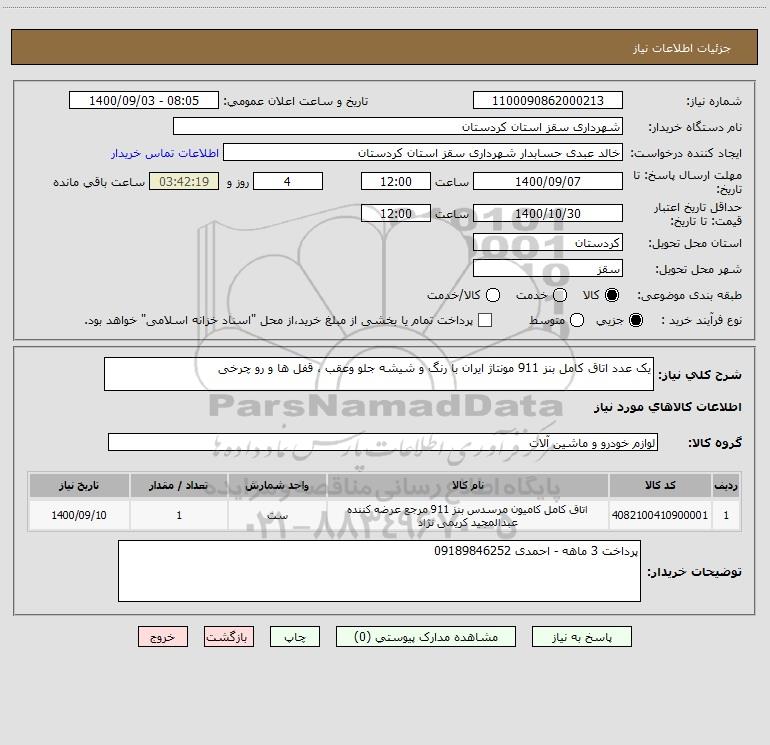Click the buyer organization name field
770x745 pixels.
[x=398, y=127]
